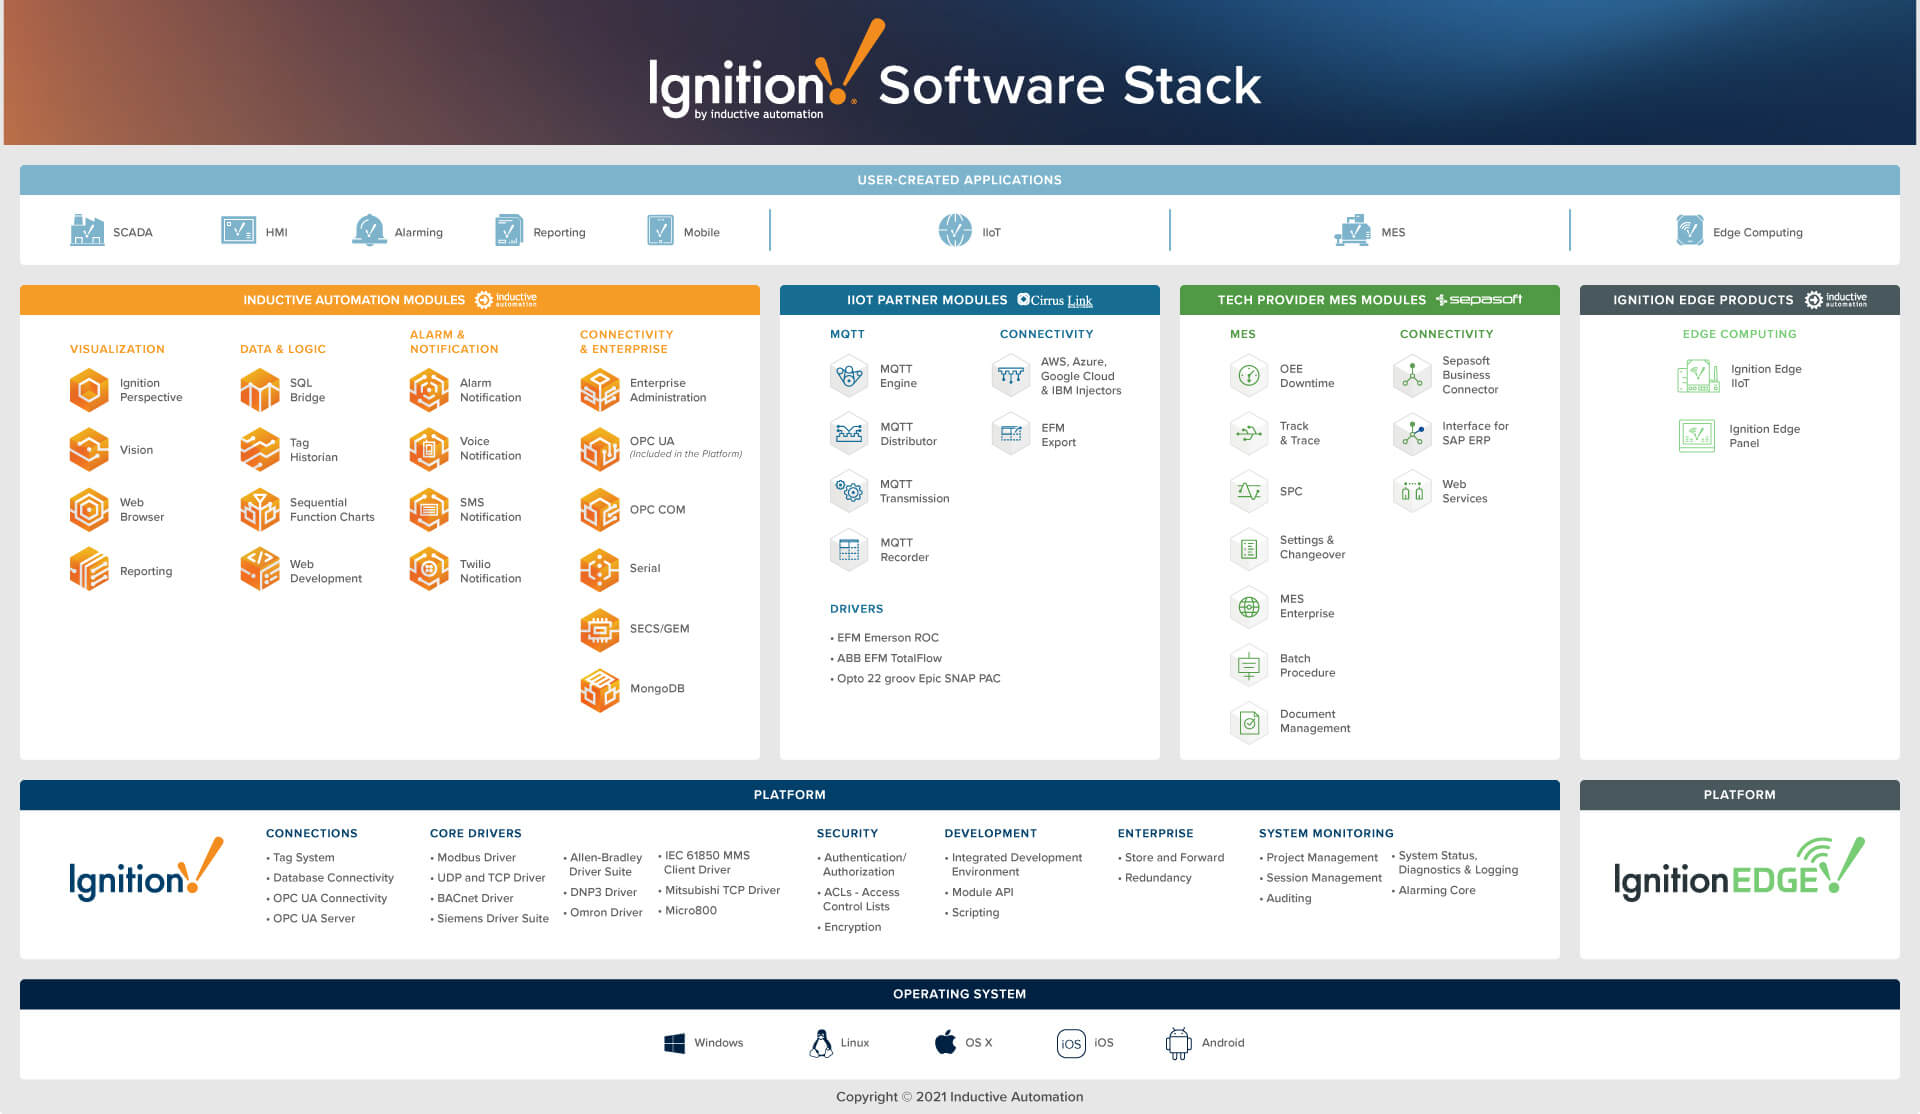Image resolution: width=1920 pixels, height=1114 pixels.
Task: Click the Voice Notification module icon
Action: click(429, 449)
